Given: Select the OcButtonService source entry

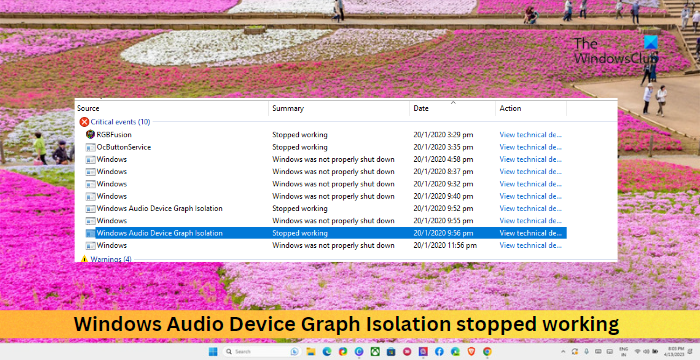Looking at the screenshot, I should [x=124, y=147].
